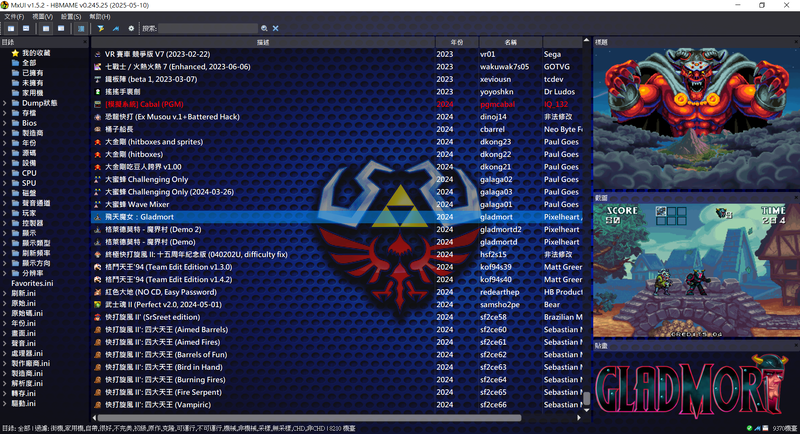Click the 七戰士 / 火熱火熱 7 game icon
This screenshot has height=434, width=800.
[x=97, y=67]
